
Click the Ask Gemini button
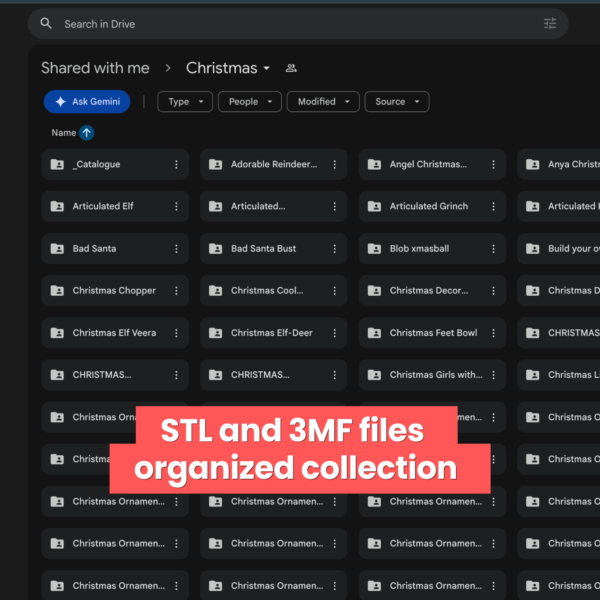(87, 102)
